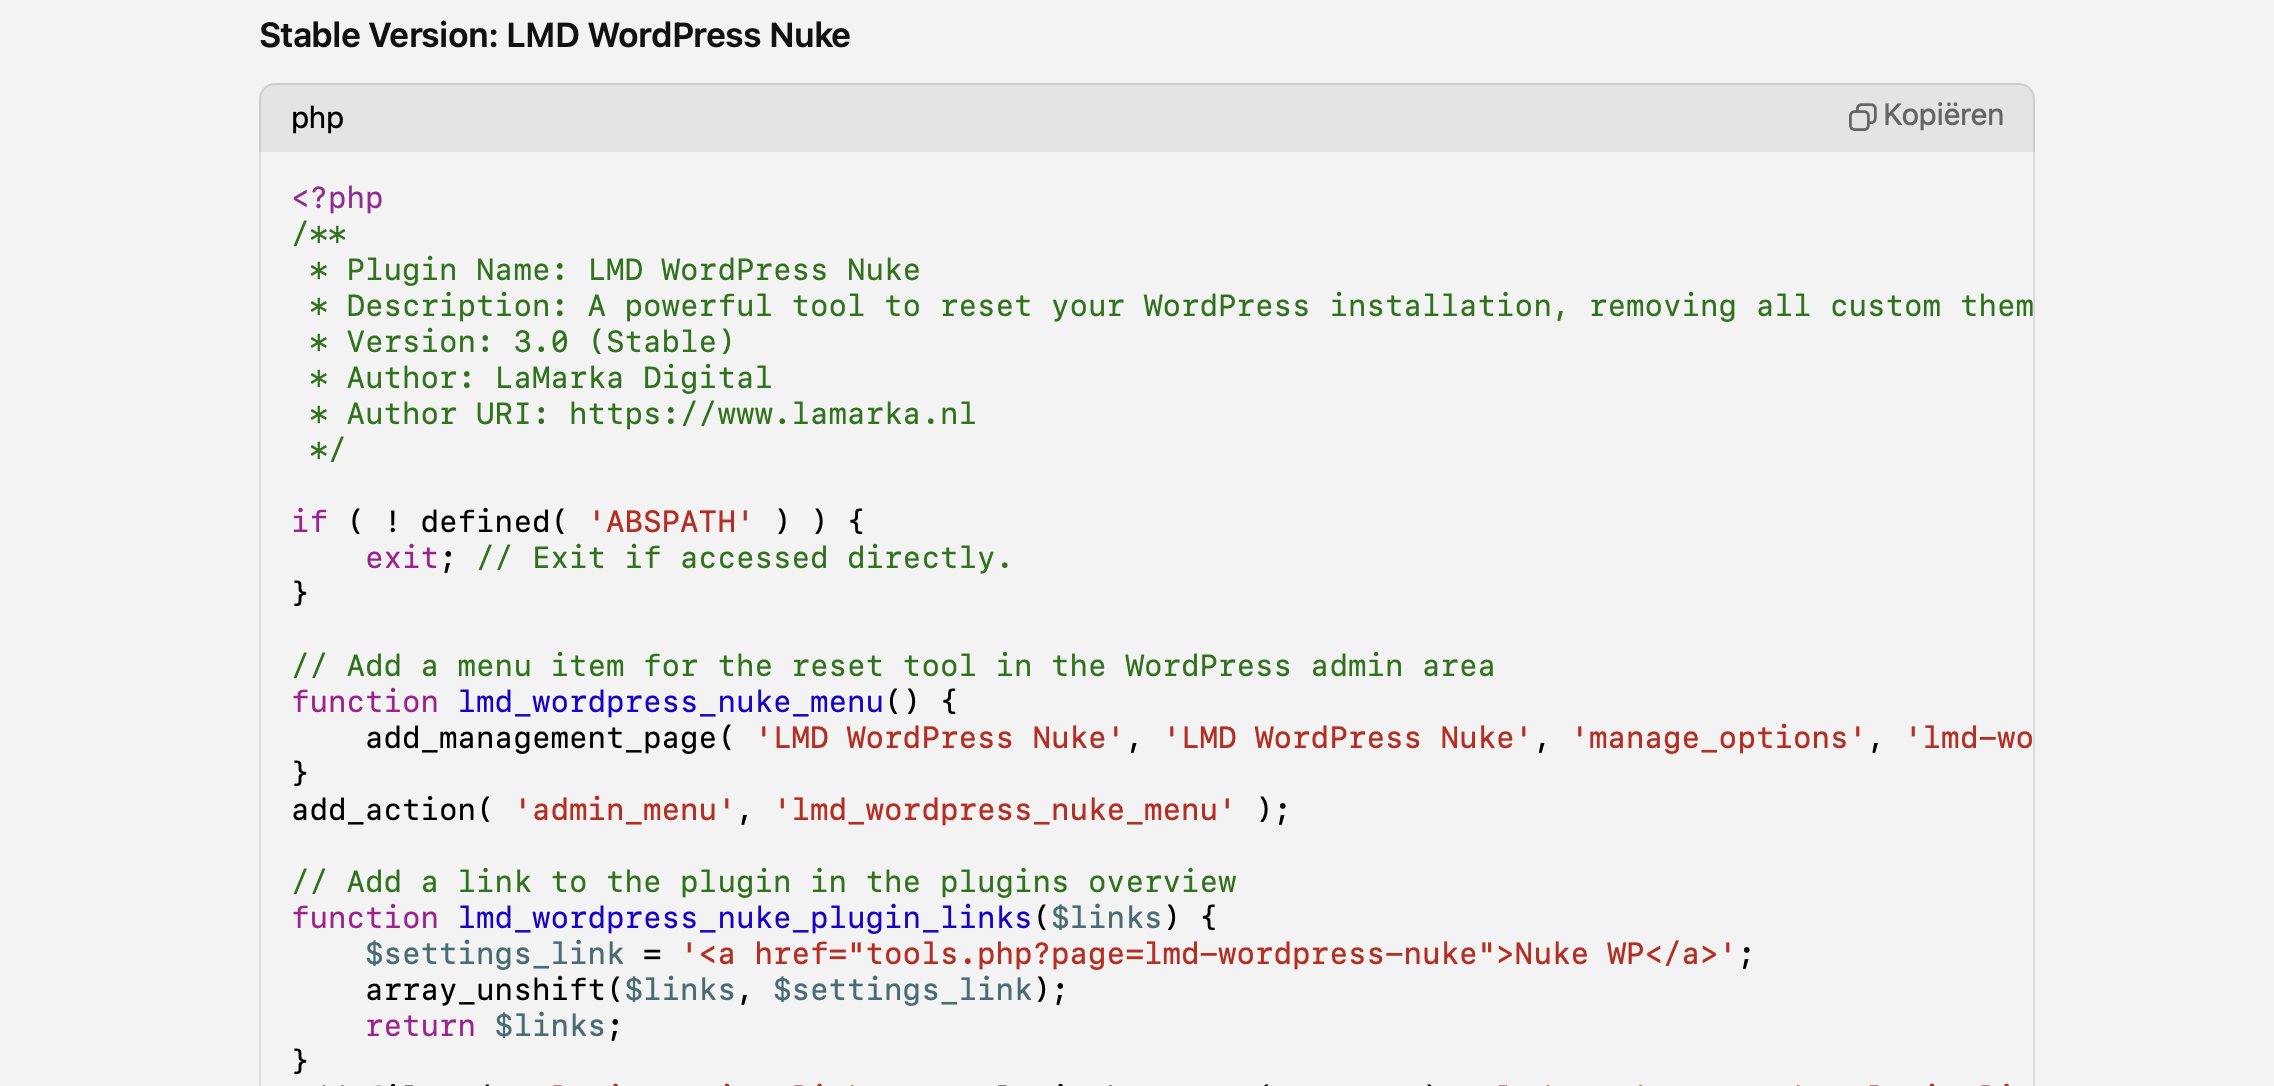Click the return $links; line
Viewport: 2274px width, 1086px height.
(x=494, y=1026)
